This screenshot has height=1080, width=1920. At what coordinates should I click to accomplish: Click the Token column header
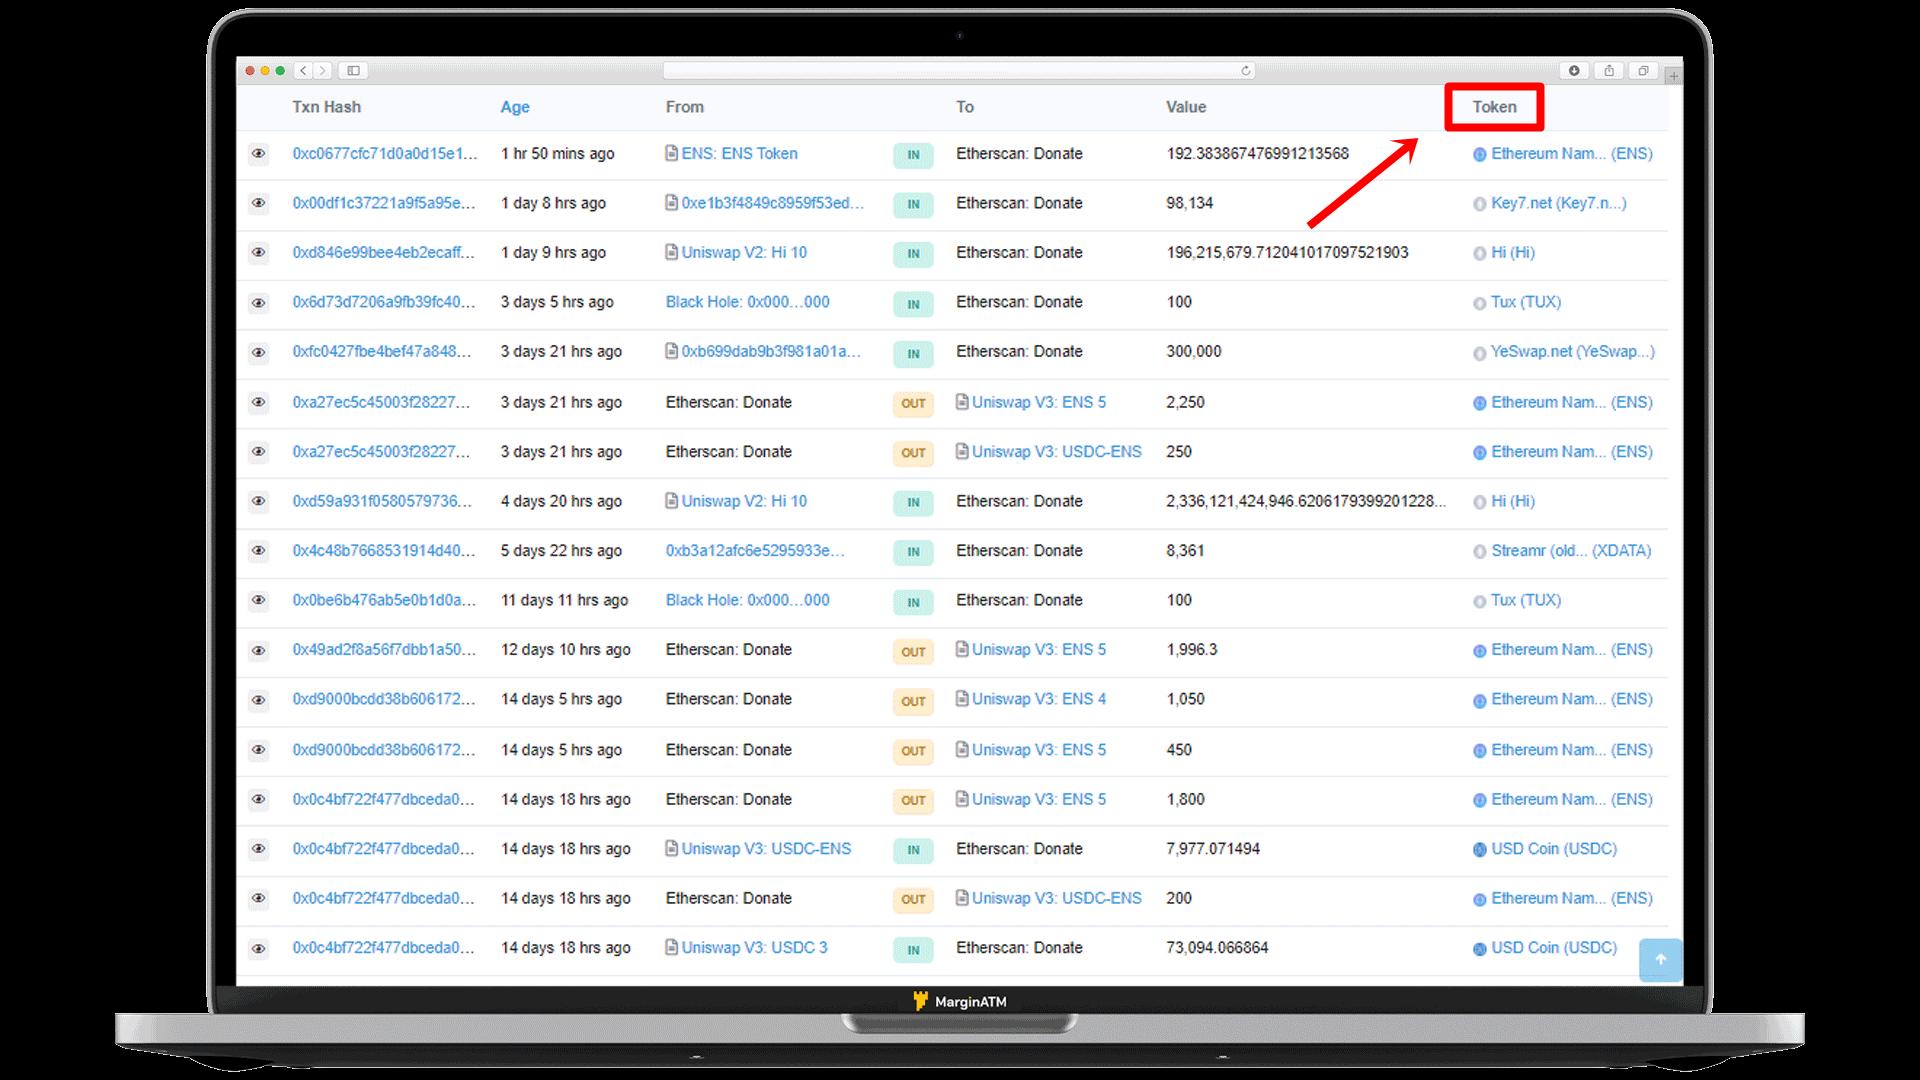click(x=1494, y=107)
